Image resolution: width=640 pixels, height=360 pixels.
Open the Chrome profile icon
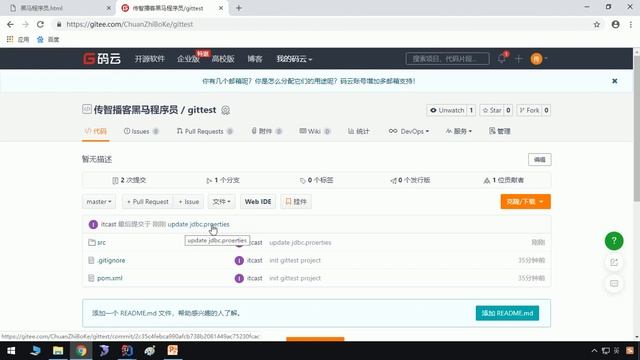pyautogui.click(x=615, y=24)
